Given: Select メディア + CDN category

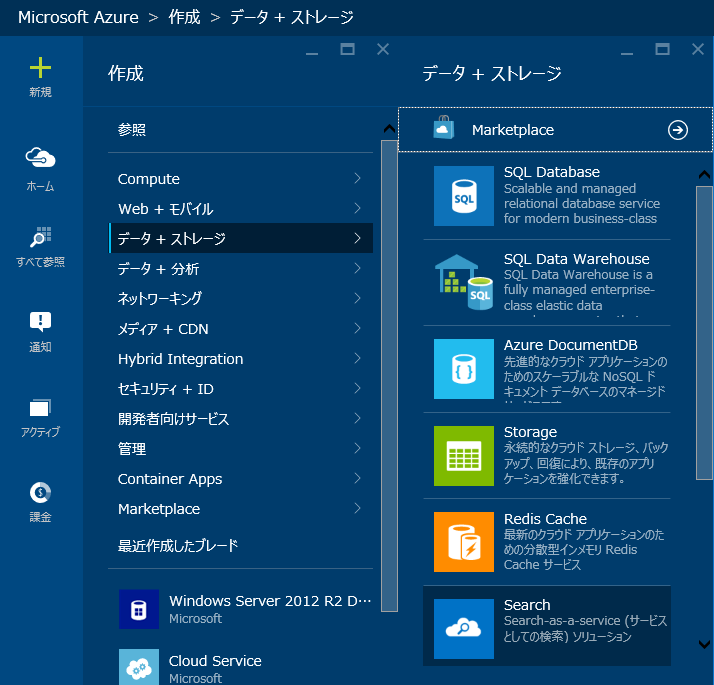Looking at the screenshot, I should coord(240,328).
